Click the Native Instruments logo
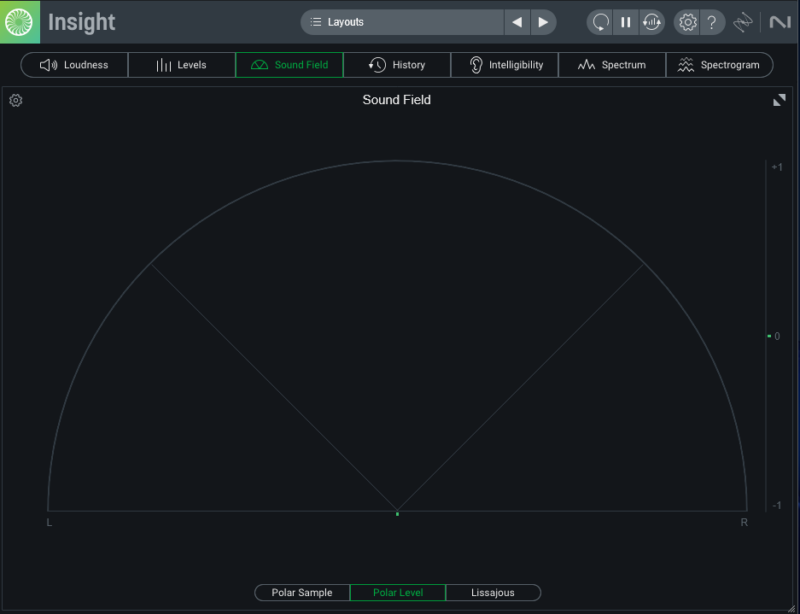The height and width of the screenshot is (614, 800). [x=779, y=22]
